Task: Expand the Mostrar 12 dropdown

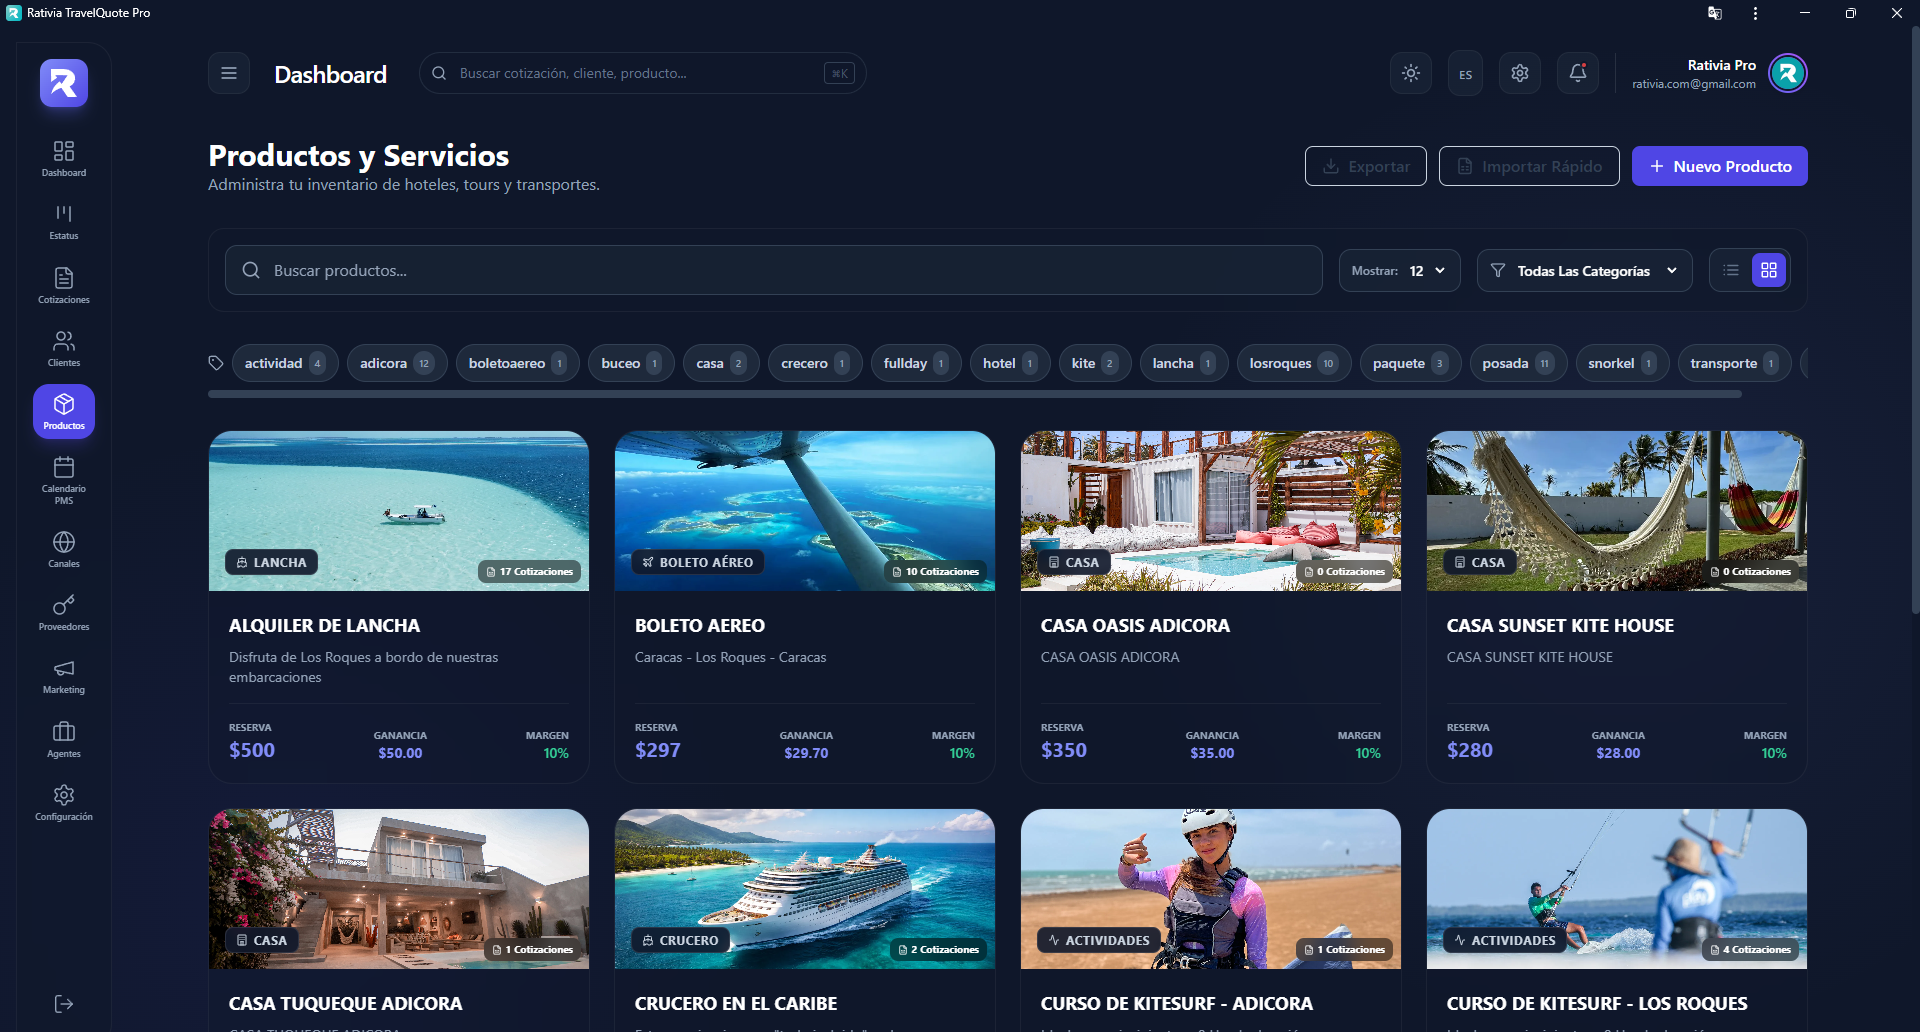Action: (x=1399, y=271)
